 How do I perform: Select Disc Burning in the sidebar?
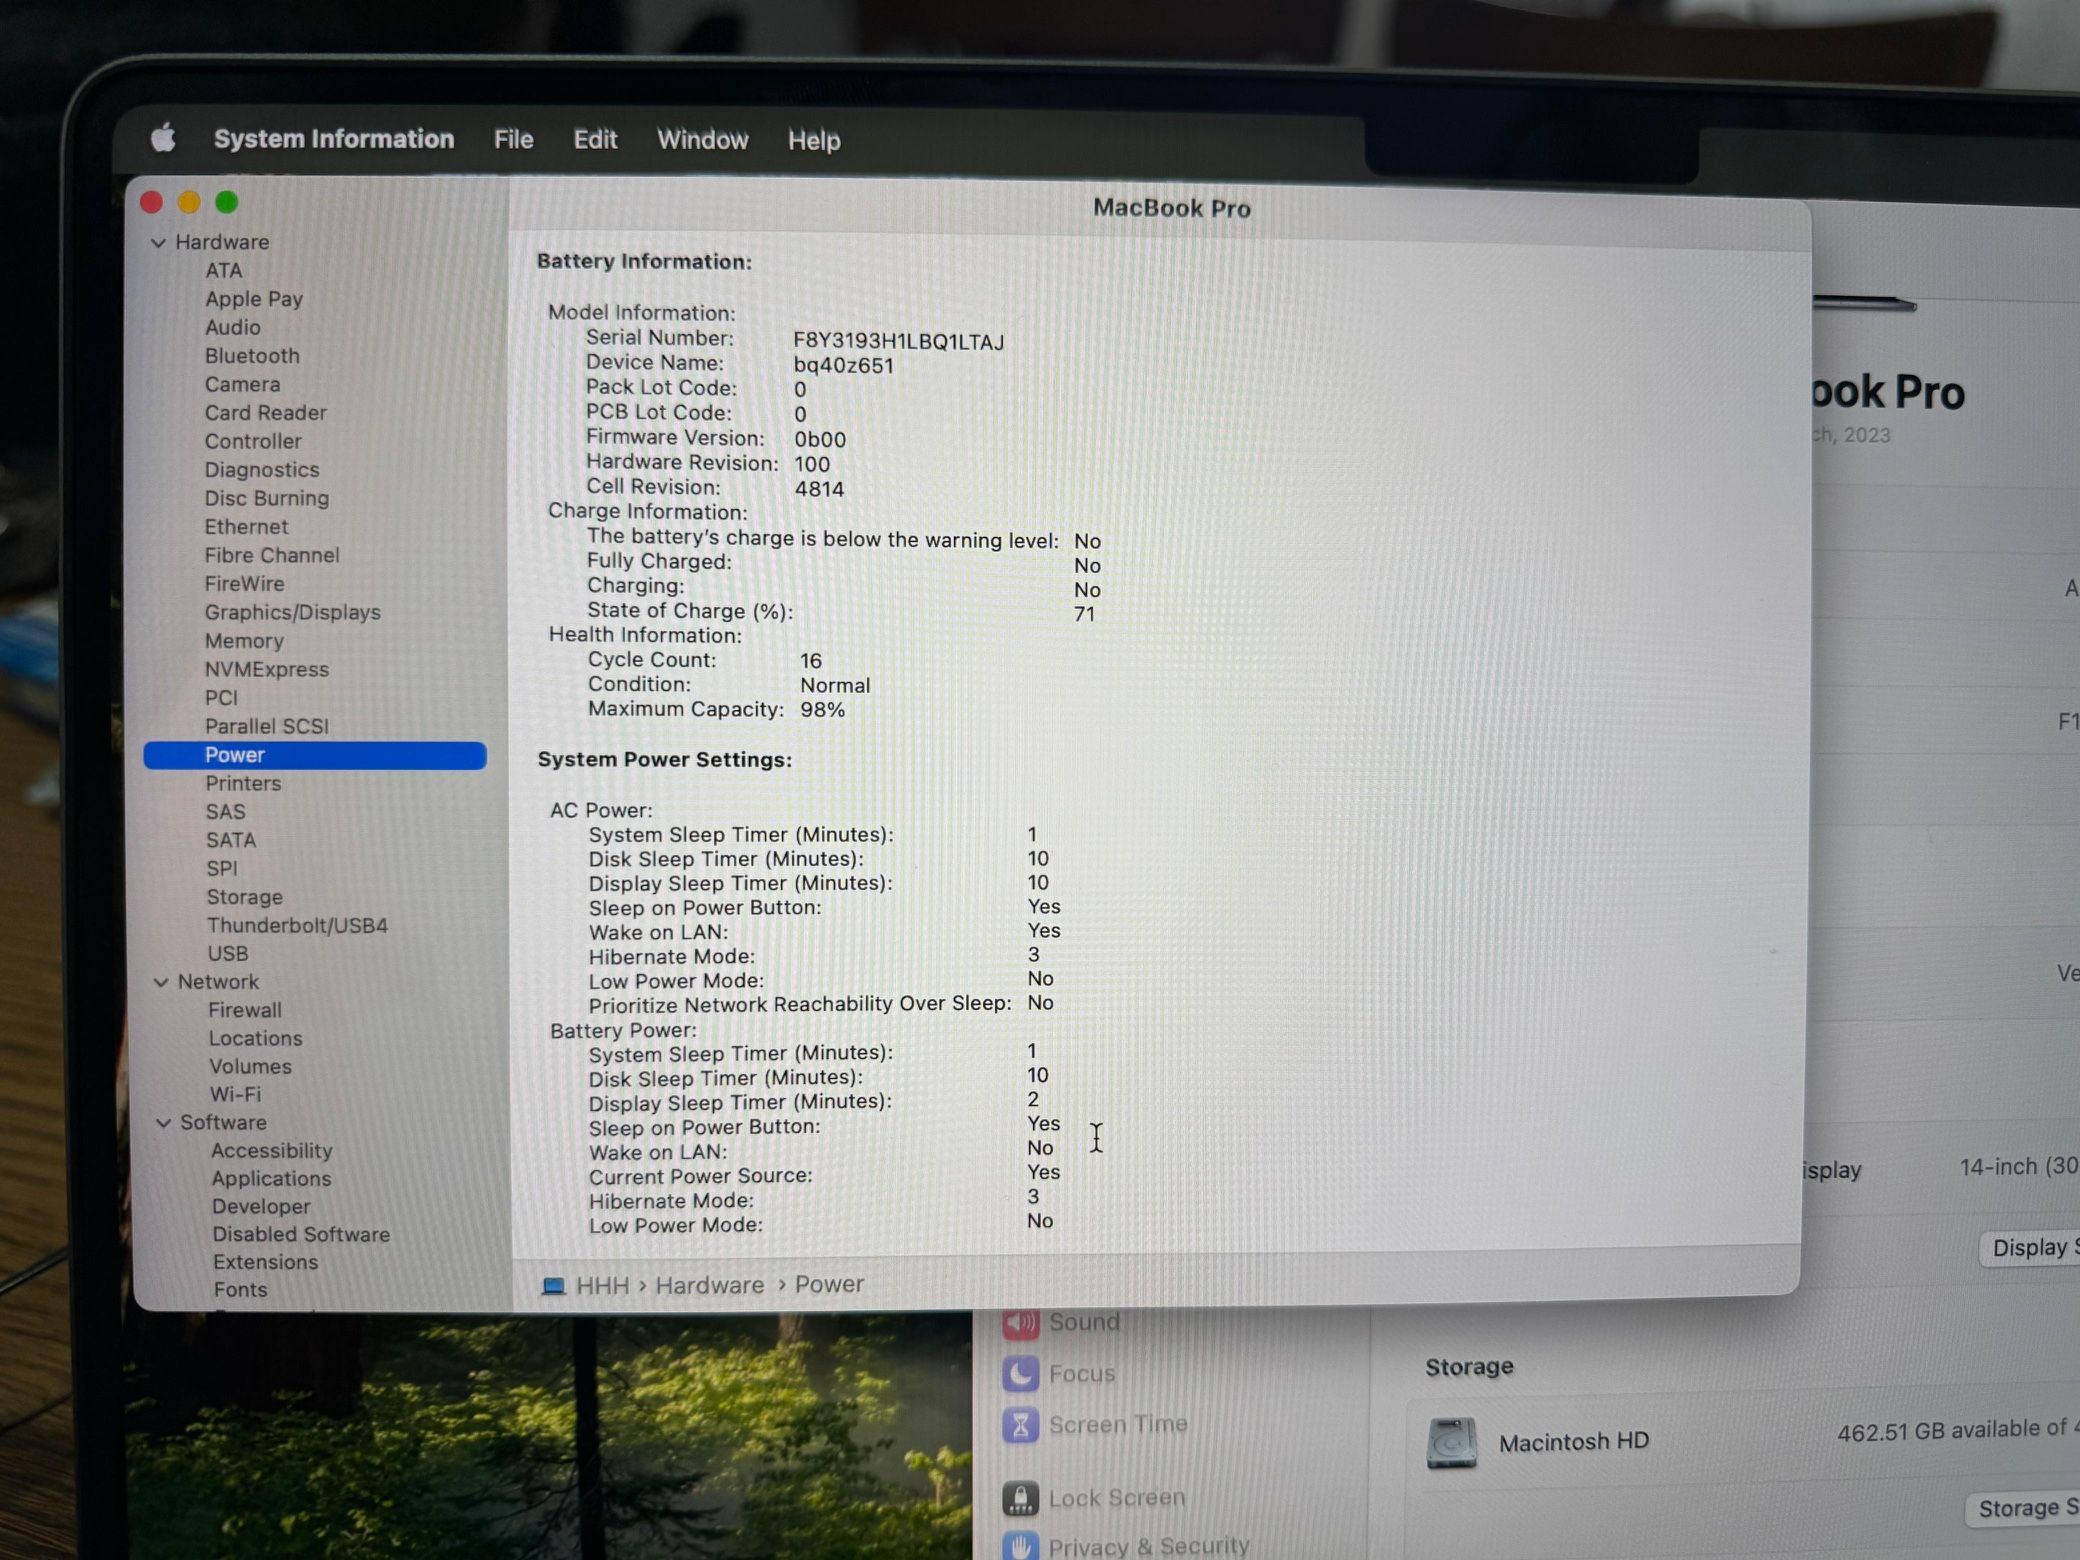[x=266, y=498]
